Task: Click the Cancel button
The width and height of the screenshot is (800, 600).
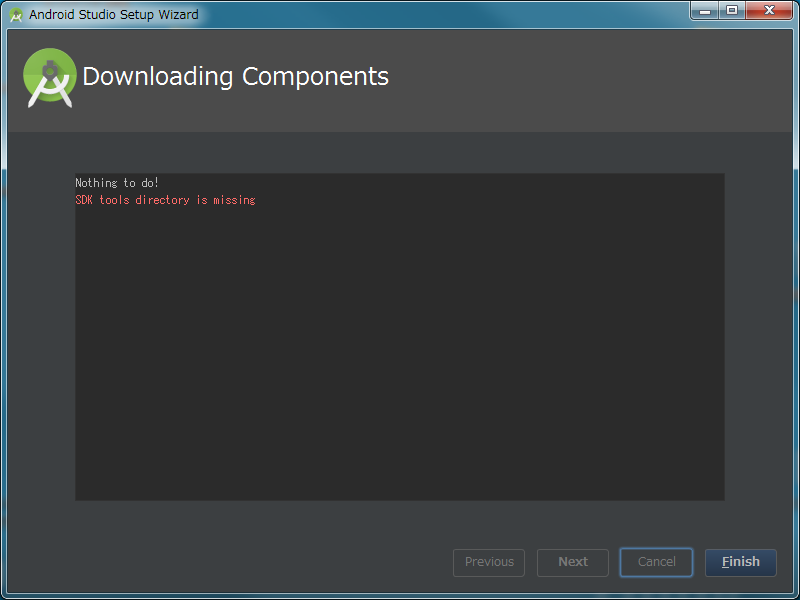Action: [x=656, y=562]
